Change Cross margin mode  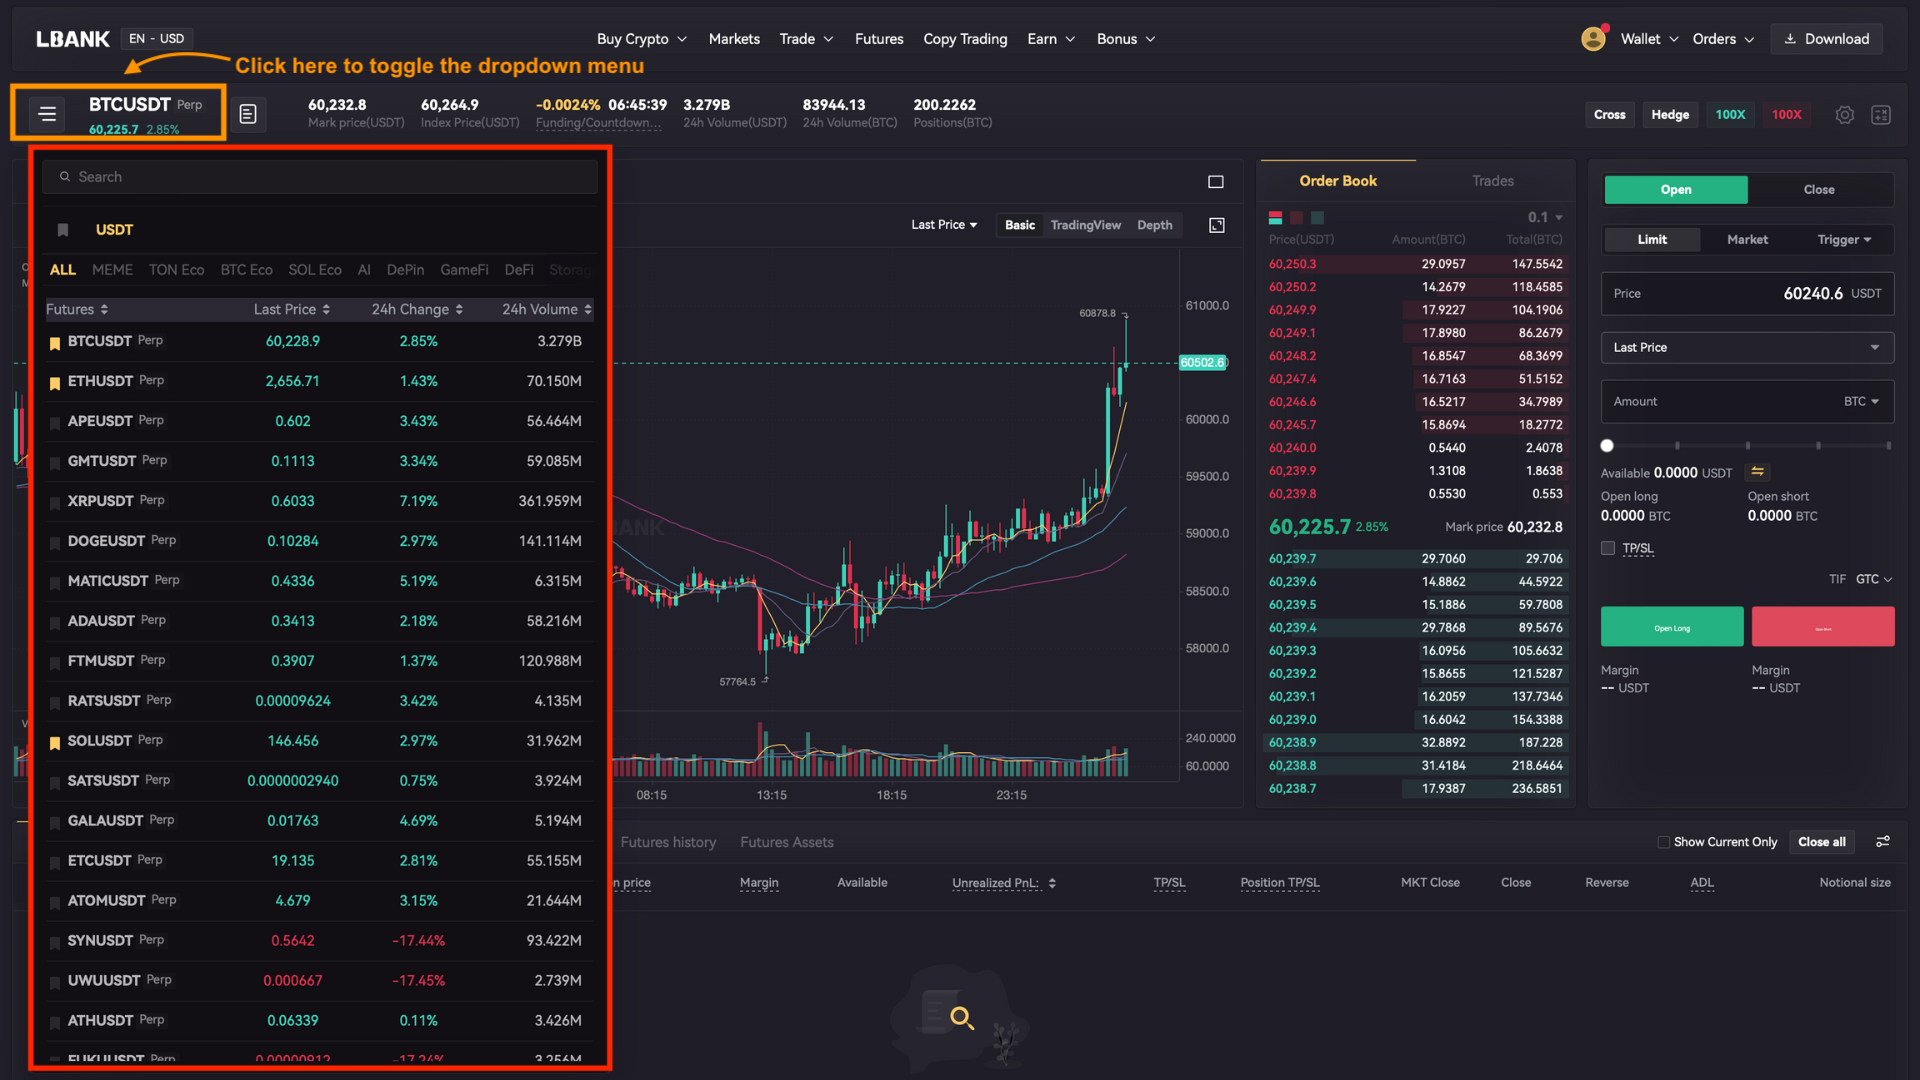point(1609,115)
